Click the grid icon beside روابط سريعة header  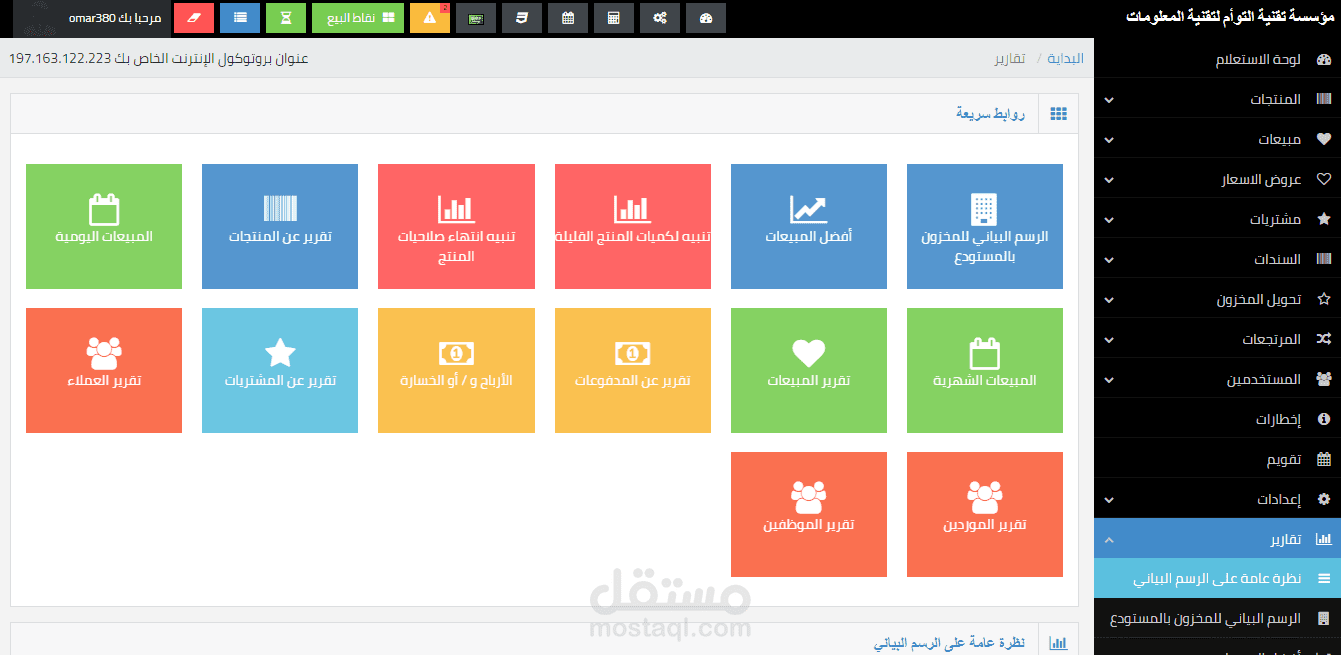1057,113
